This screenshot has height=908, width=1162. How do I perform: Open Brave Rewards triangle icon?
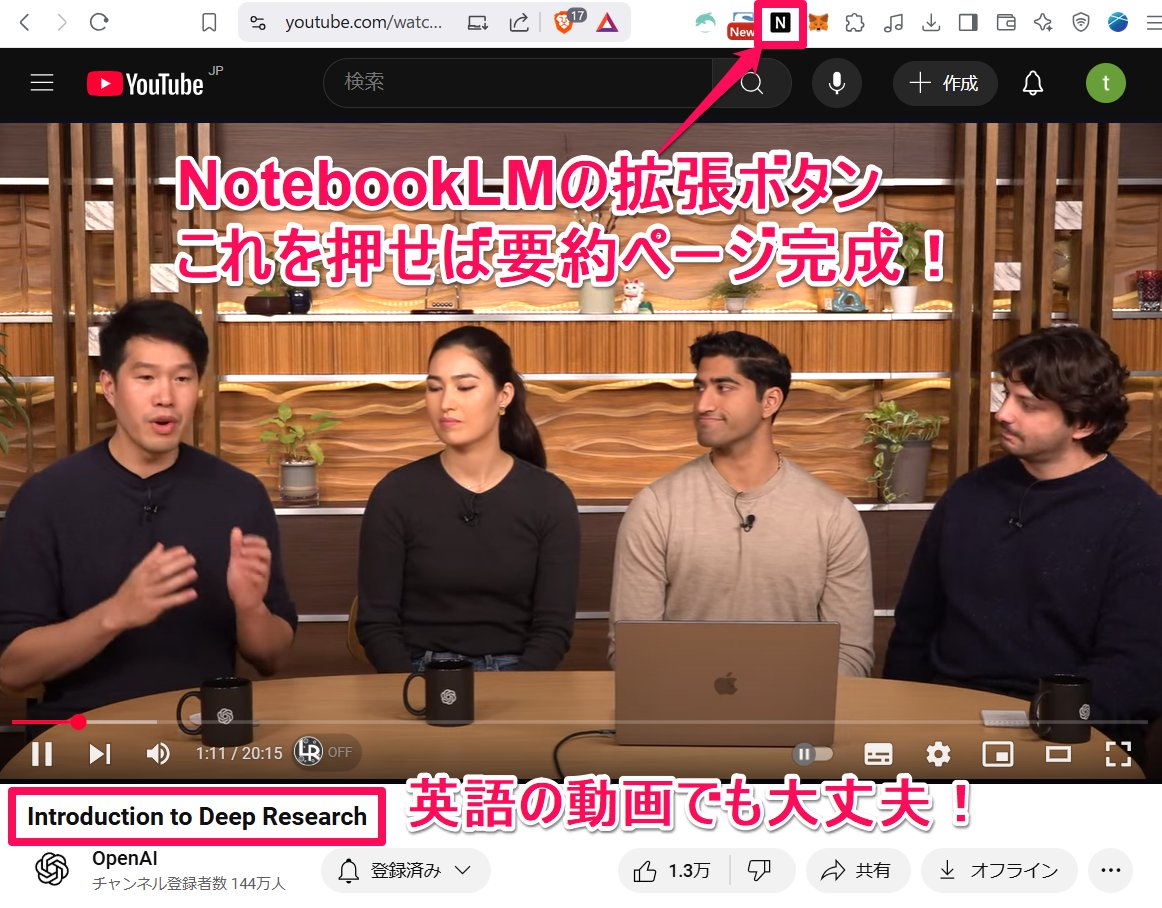click(607, 23)
